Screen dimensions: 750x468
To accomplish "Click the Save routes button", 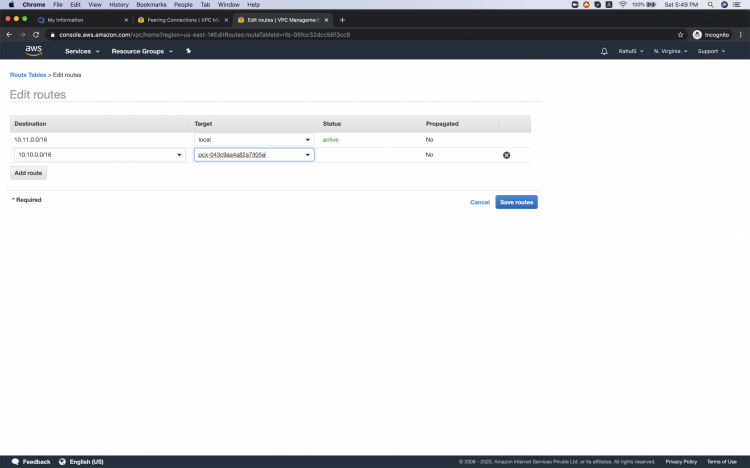I will [x=516, y=202].
